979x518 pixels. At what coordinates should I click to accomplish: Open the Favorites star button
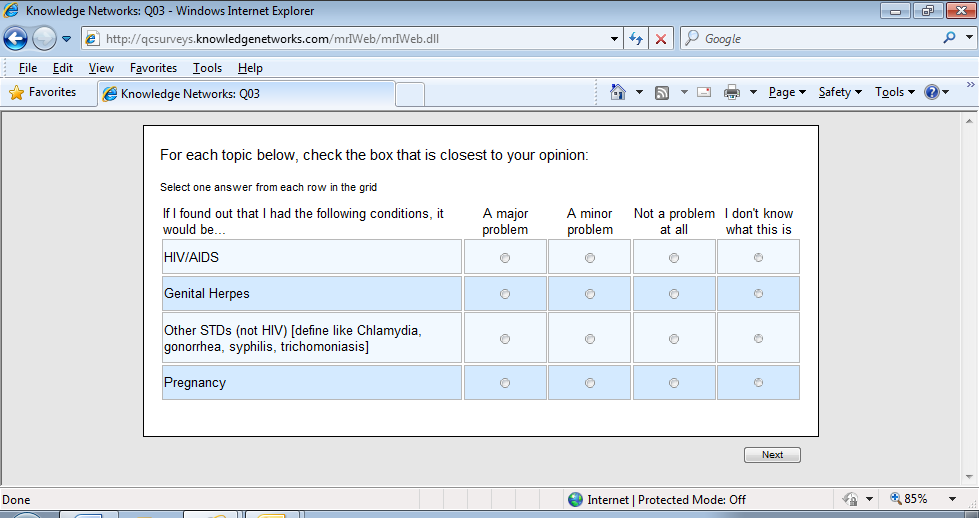pos(42,92)
